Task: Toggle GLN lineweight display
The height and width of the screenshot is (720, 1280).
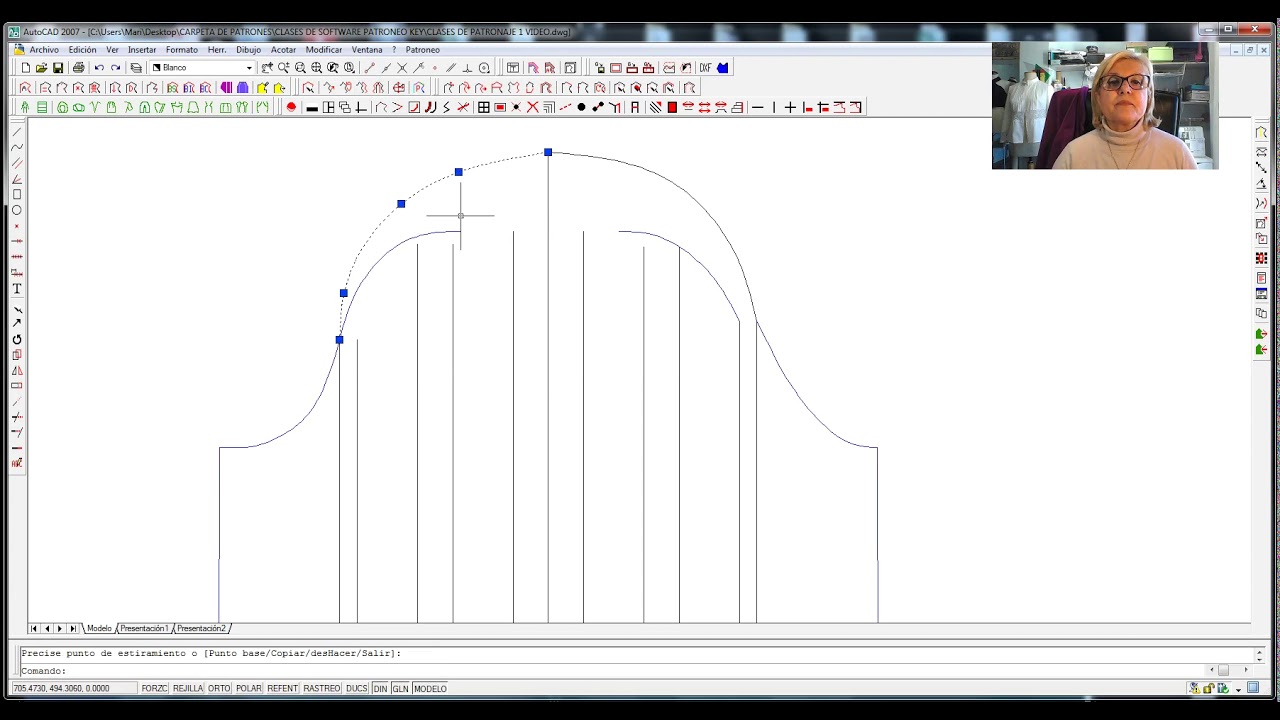Action: coord(400,688)
